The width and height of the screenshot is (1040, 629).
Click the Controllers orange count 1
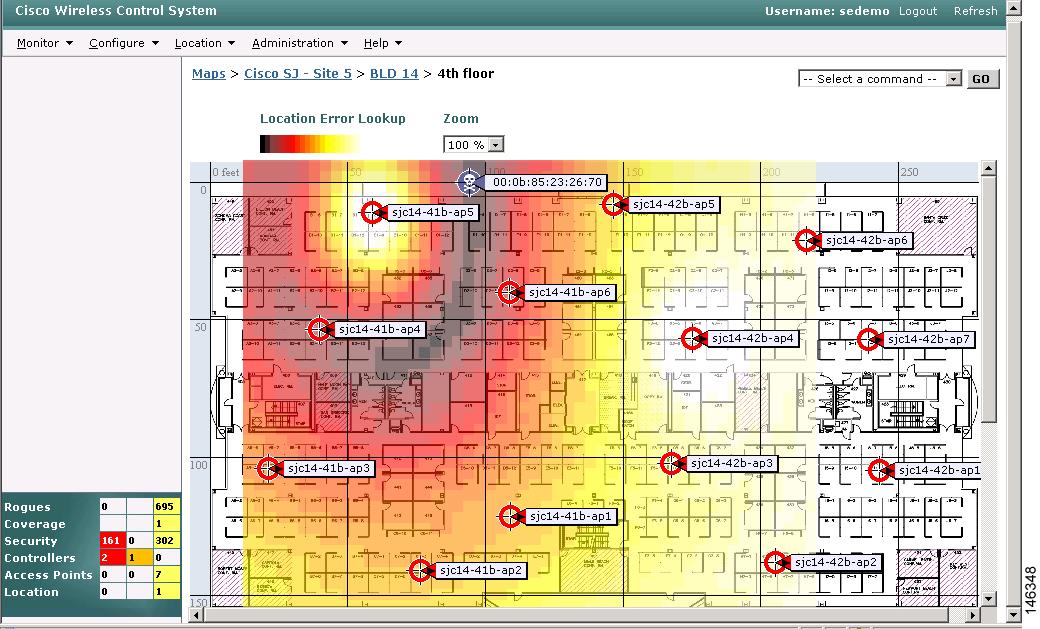click(x=139, y=558)
